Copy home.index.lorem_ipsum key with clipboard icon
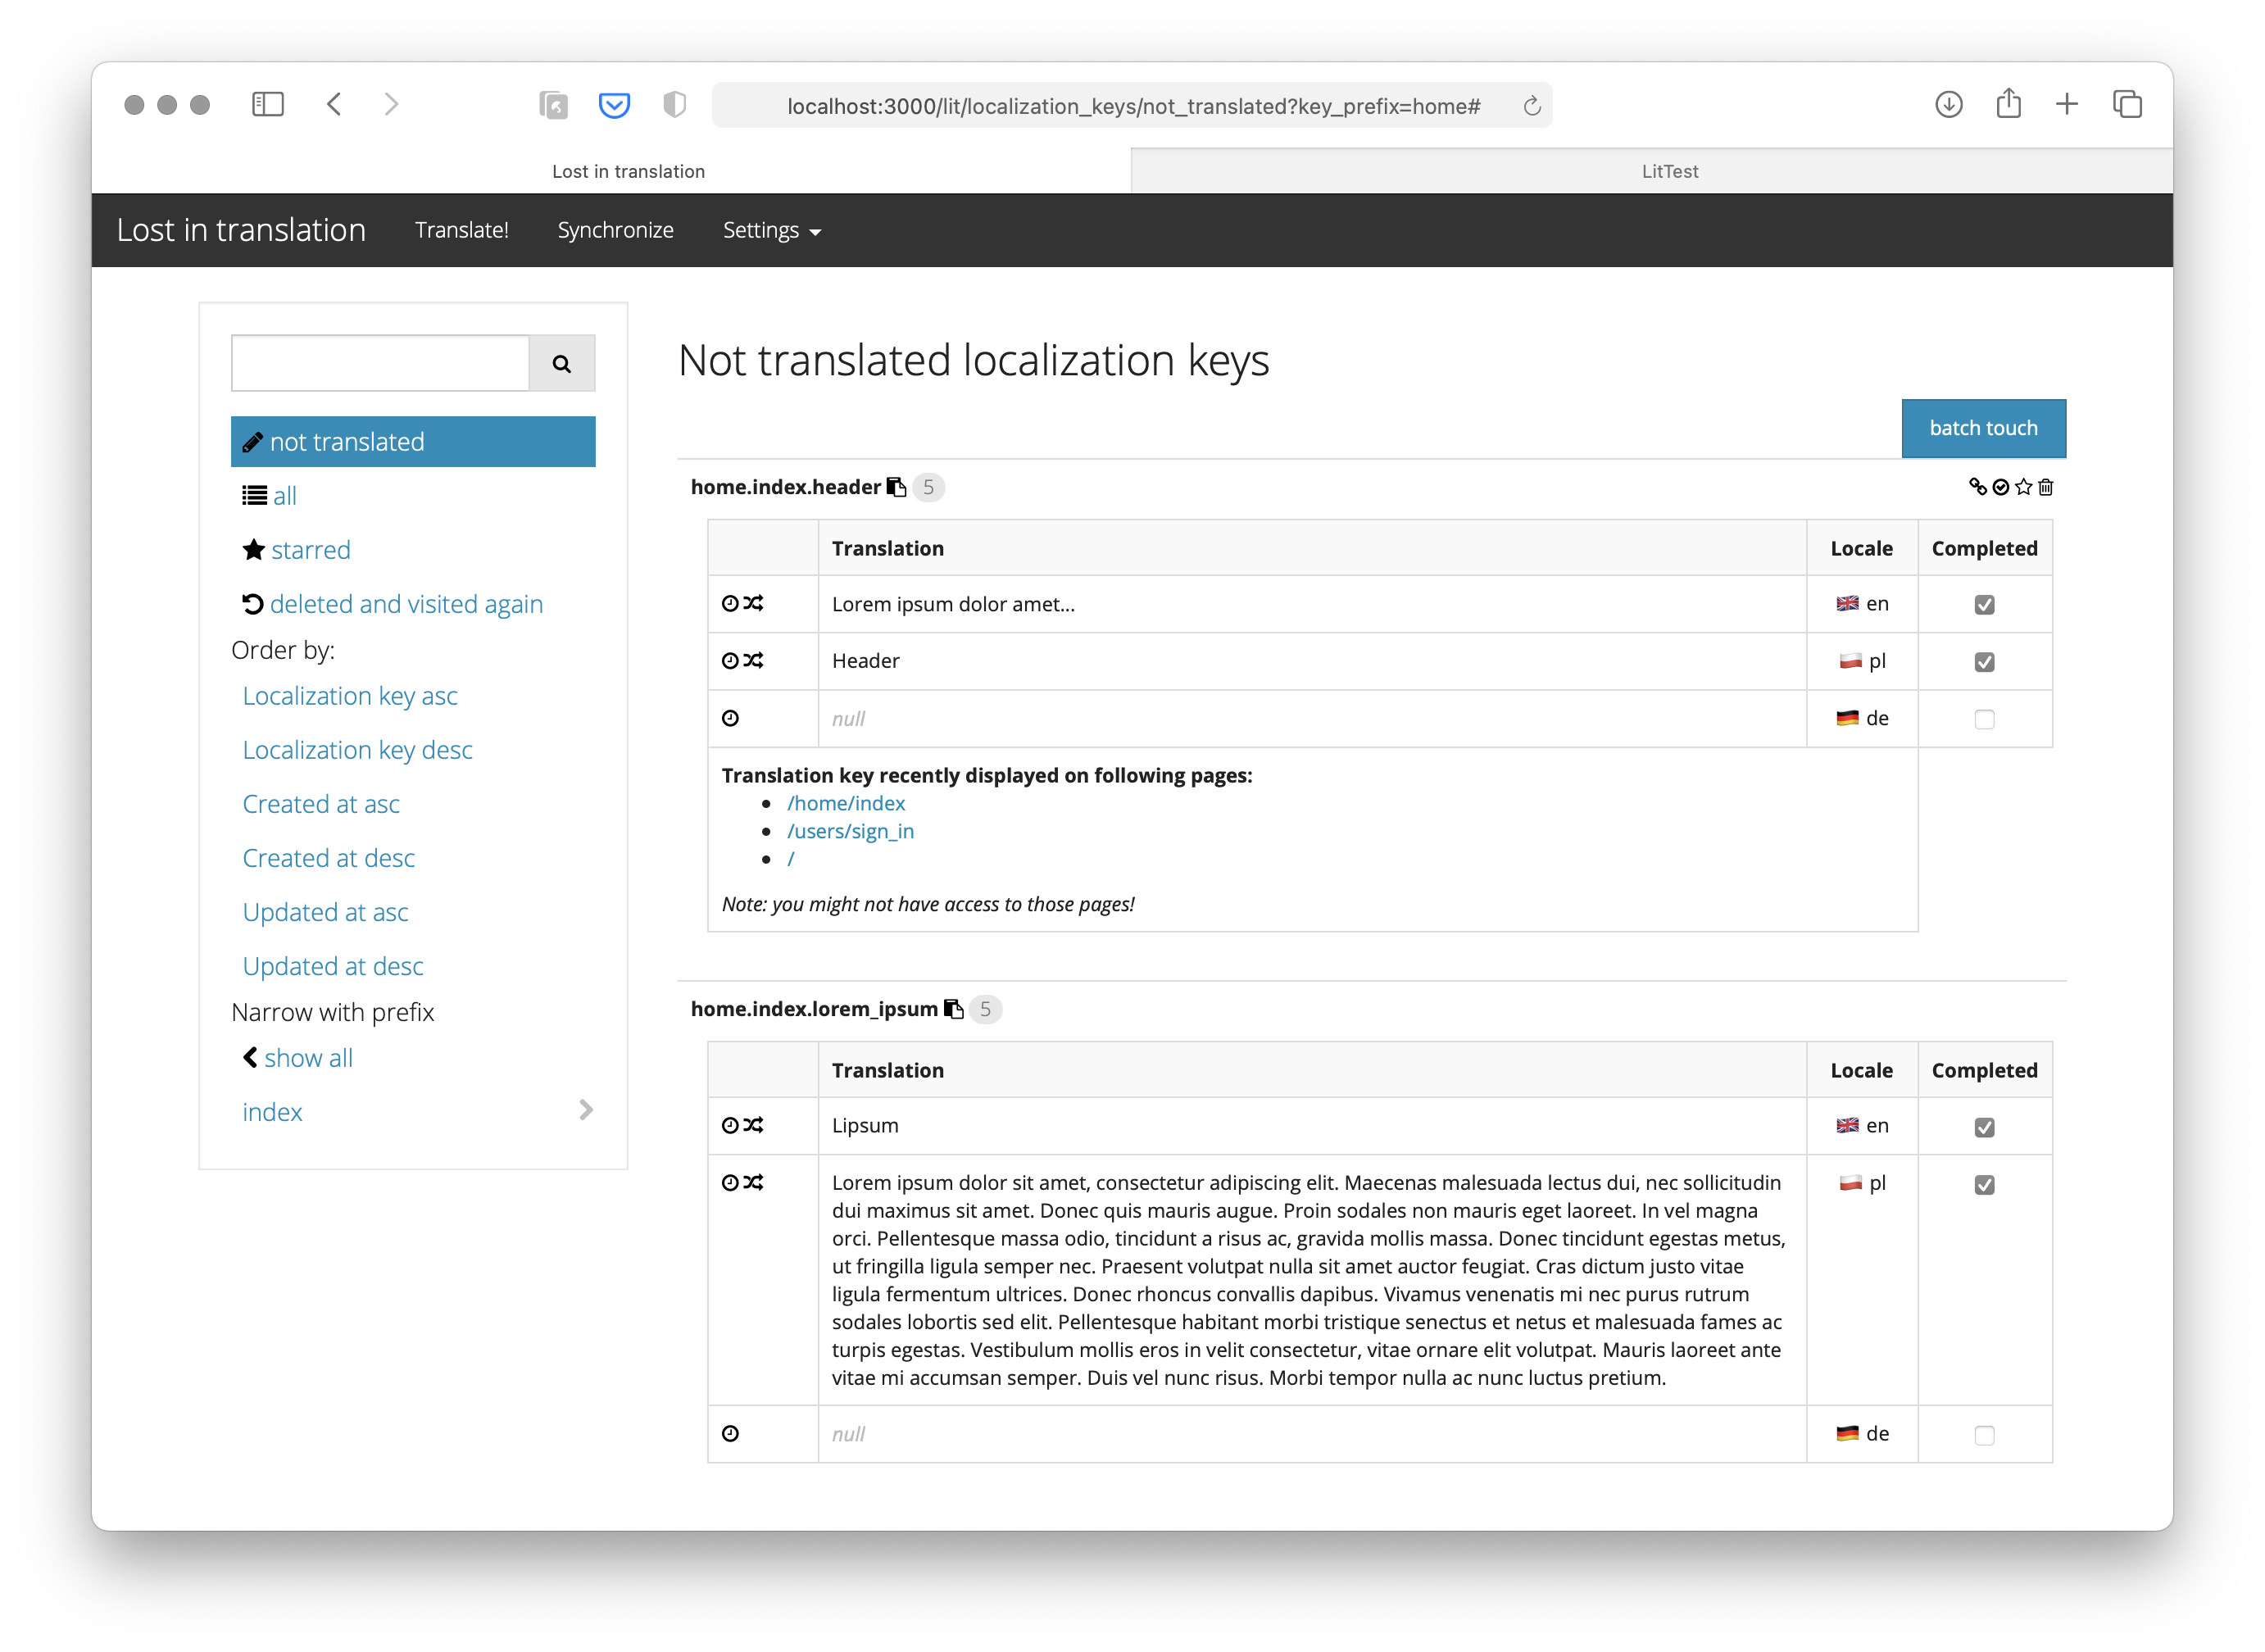The height and width of the screenshot is (1652, 2265). tap(954, 1009)
